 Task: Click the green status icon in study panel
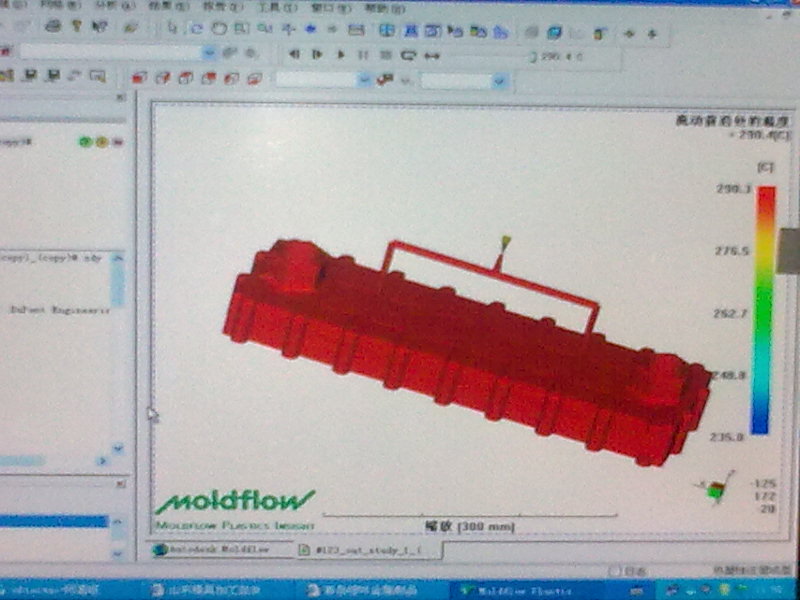pyautogui.click(x=86, y=142)
